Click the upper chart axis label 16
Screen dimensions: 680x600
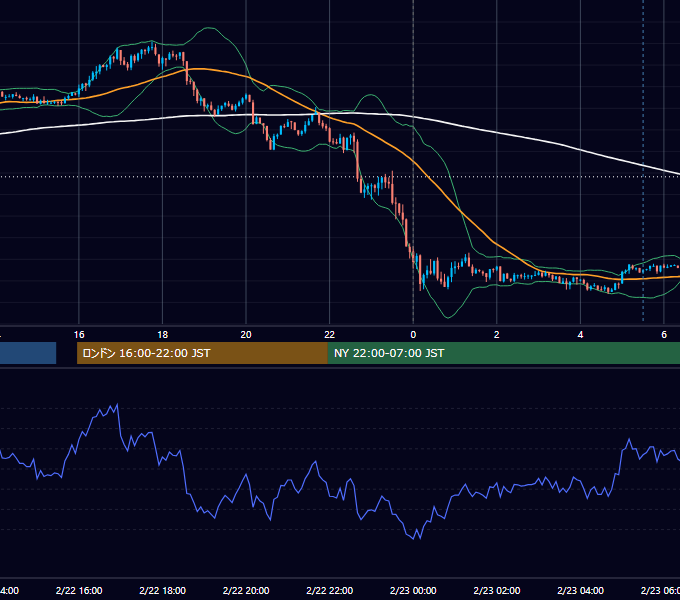[x=79, y=335]
